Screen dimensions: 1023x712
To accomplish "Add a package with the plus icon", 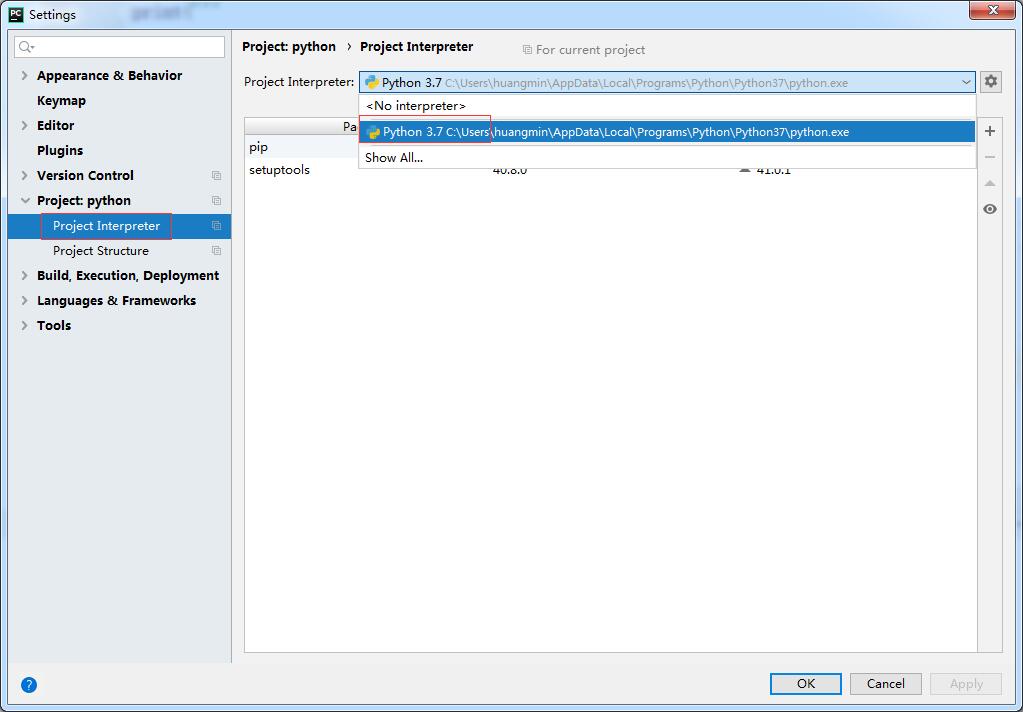I will pyautogui.click(x=990, y=131).
